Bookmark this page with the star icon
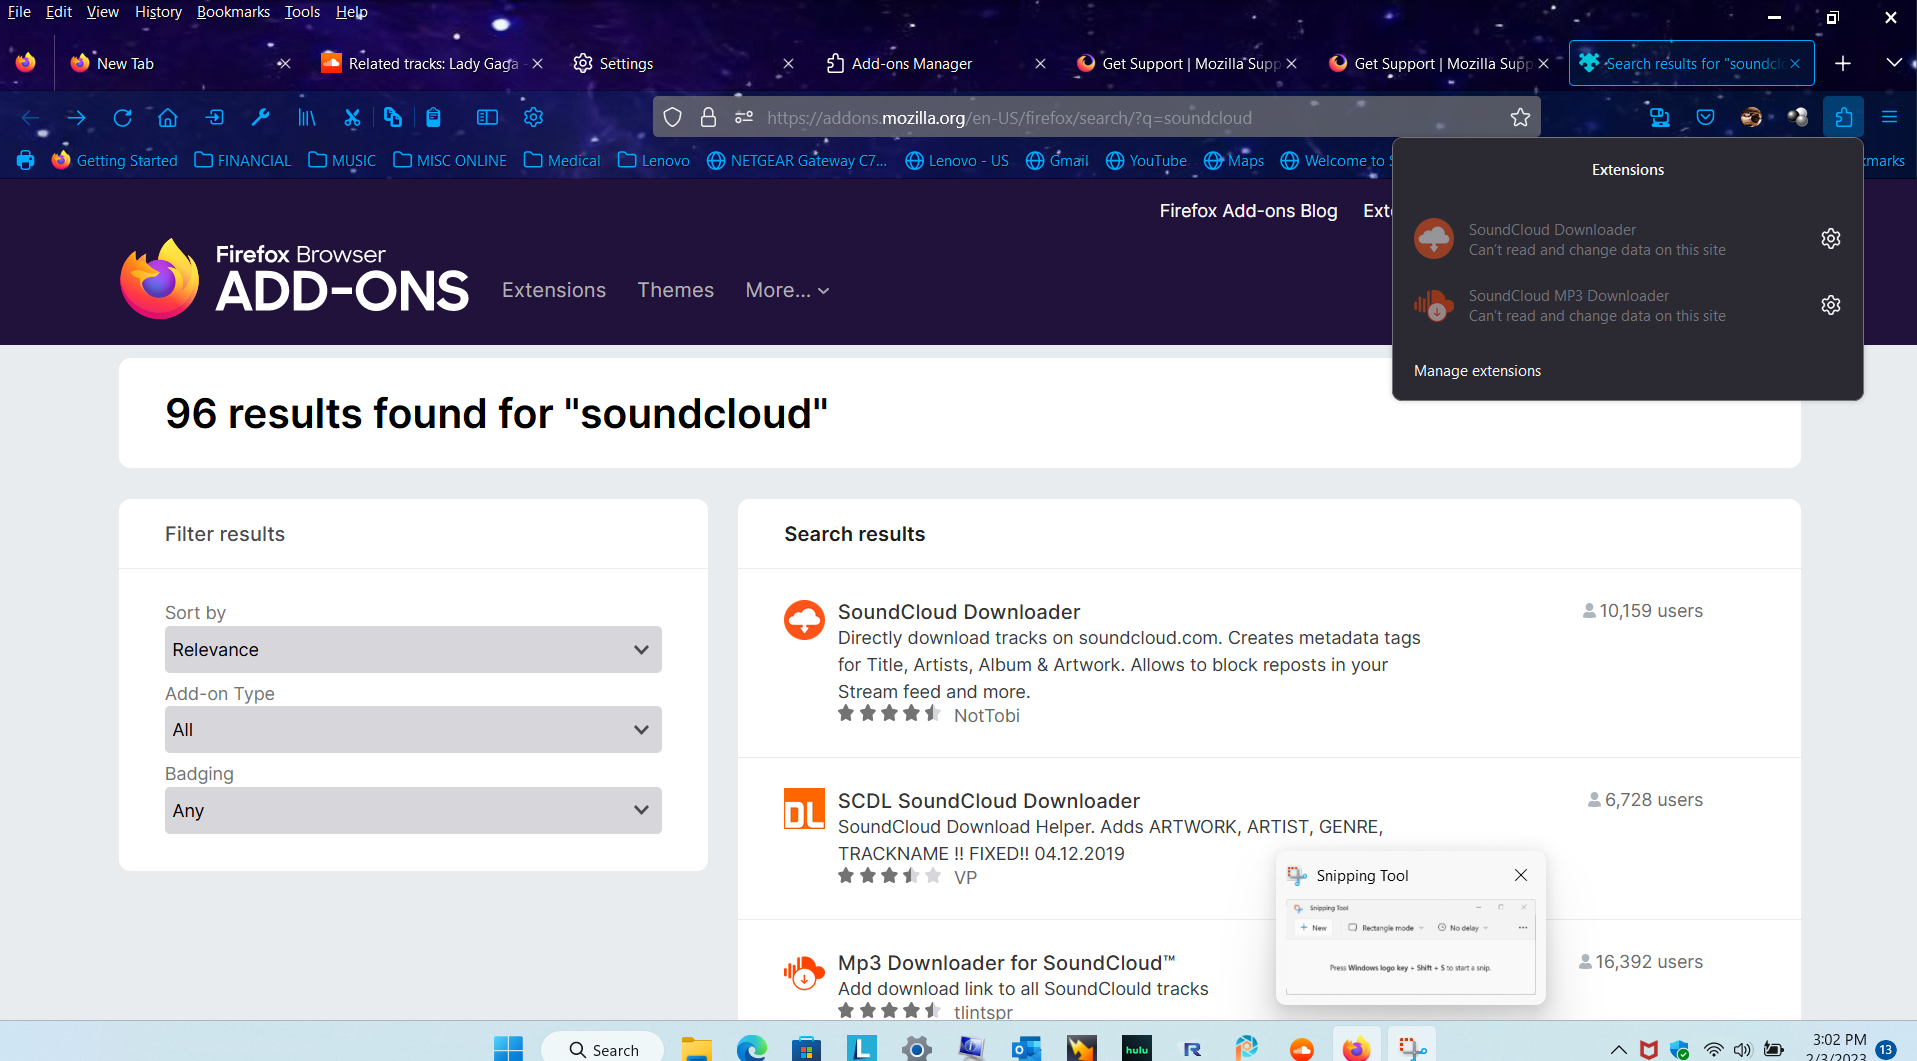Screen dimensions: 1917x1061 [x=1520, y=118]
